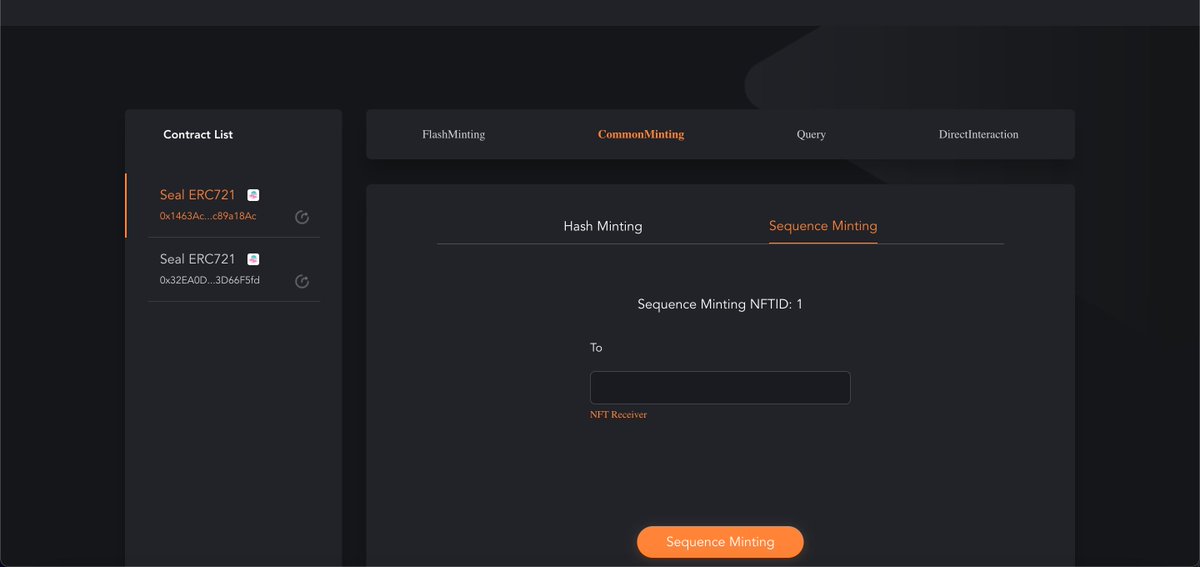This screenshot has height=567, width=1200.
Task: Click chain badge icon beside first Seal ERC721
Action: click(253, 195)
